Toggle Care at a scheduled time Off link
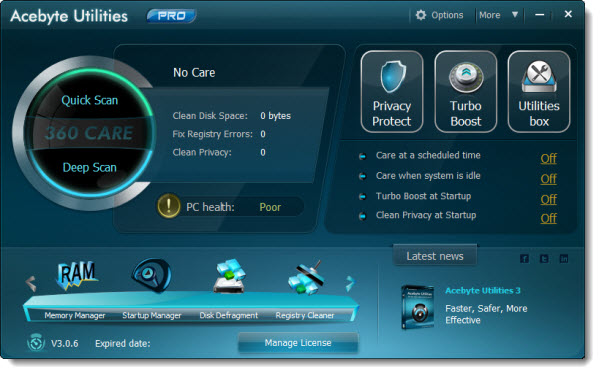 [x=548, y=158]
